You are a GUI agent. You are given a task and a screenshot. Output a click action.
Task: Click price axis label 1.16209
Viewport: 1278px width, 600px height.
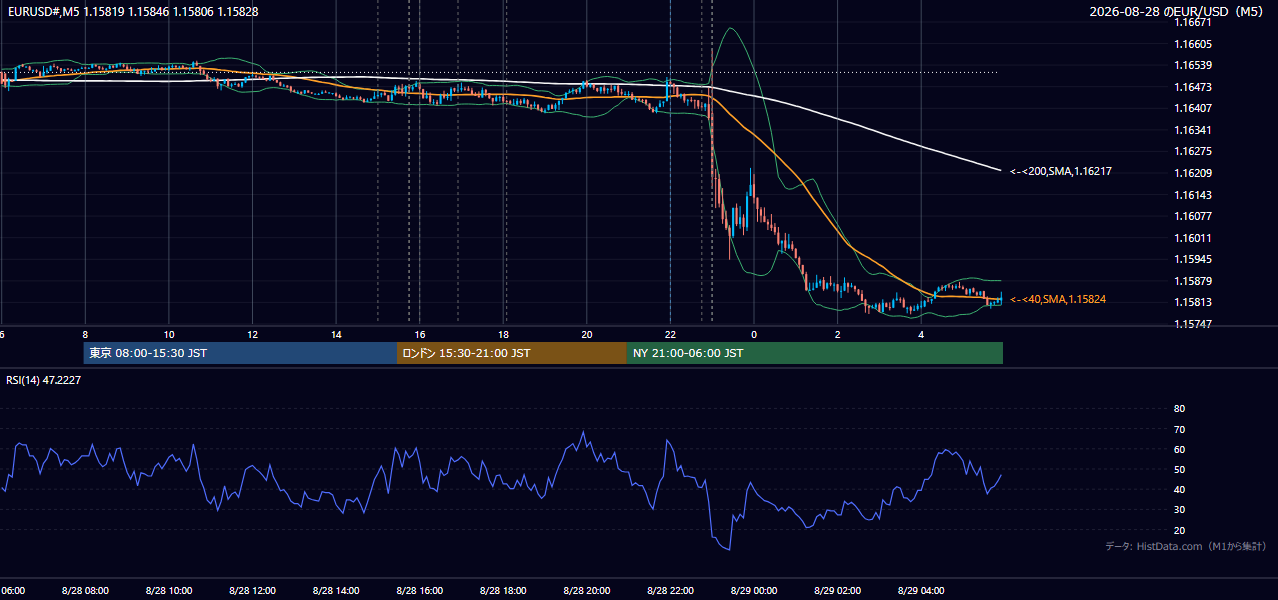point(1192,173)
